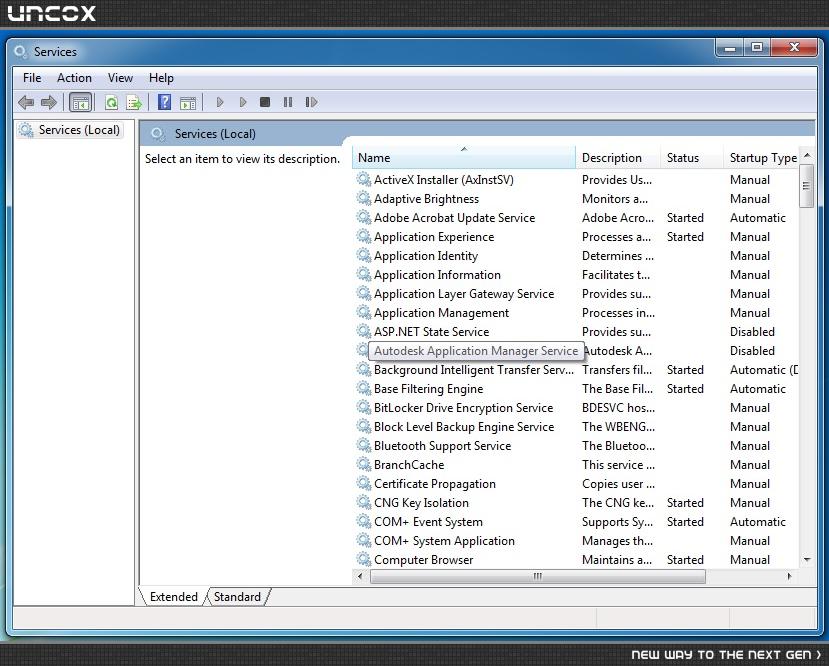The height and width of the screenshot is (666, 829).
Task: Click the horizontal scrollbar thumb
Action: click(x=538, y=576)
